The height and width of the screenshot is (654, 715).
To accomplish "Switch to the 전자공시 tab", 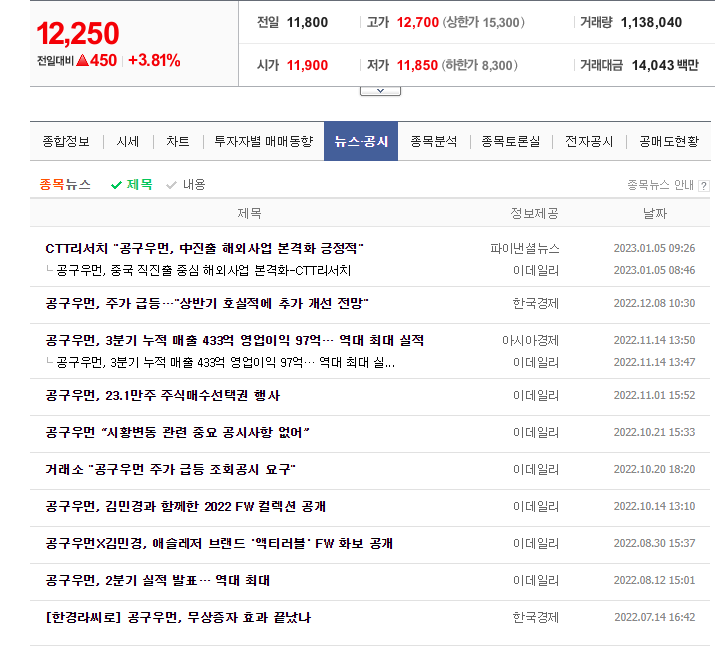I will point(589,141).
